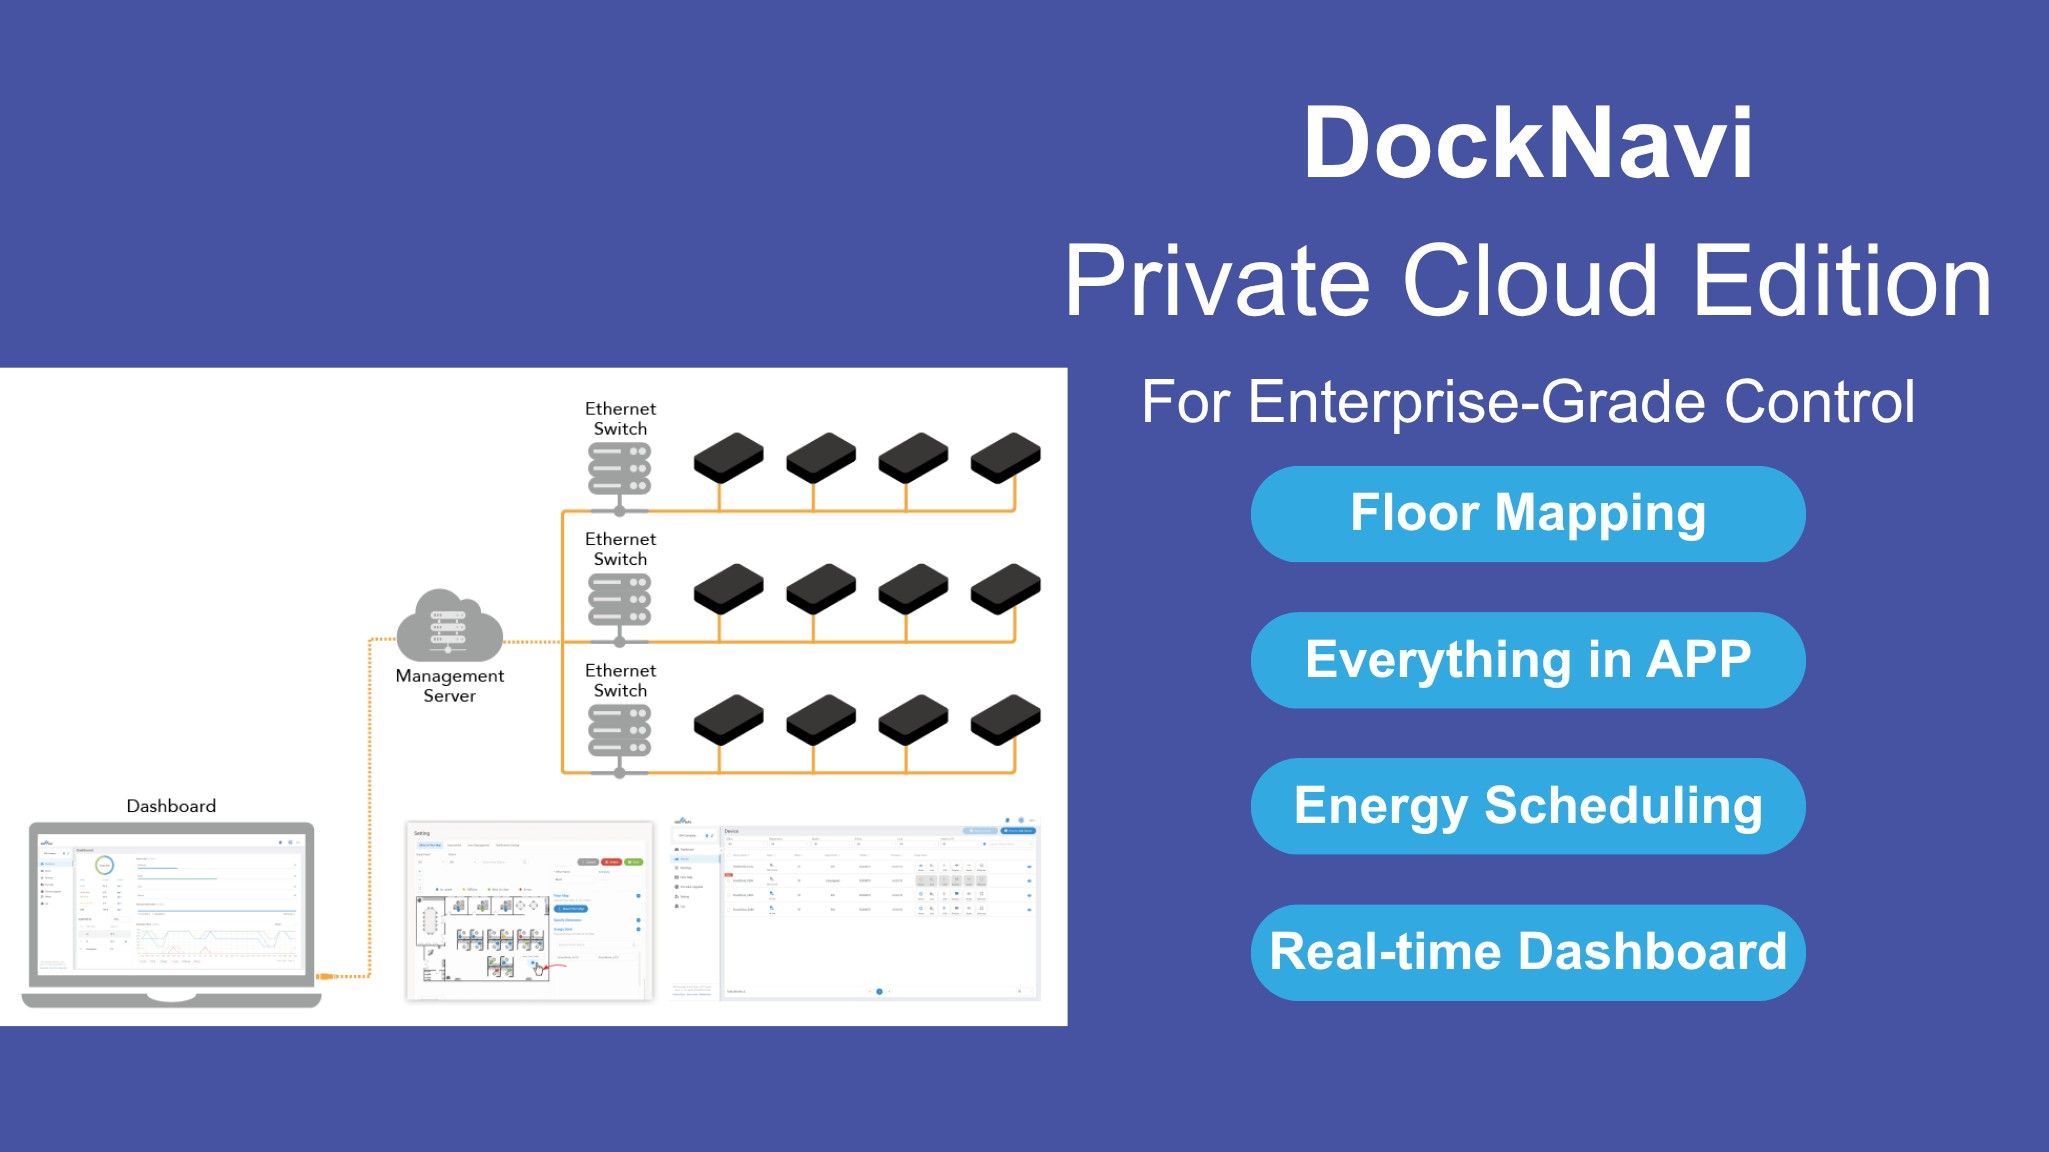This screenshot has width=2049, height=1152.
Task: Click the reboot icon in the first device row
Action: point(921,866)
